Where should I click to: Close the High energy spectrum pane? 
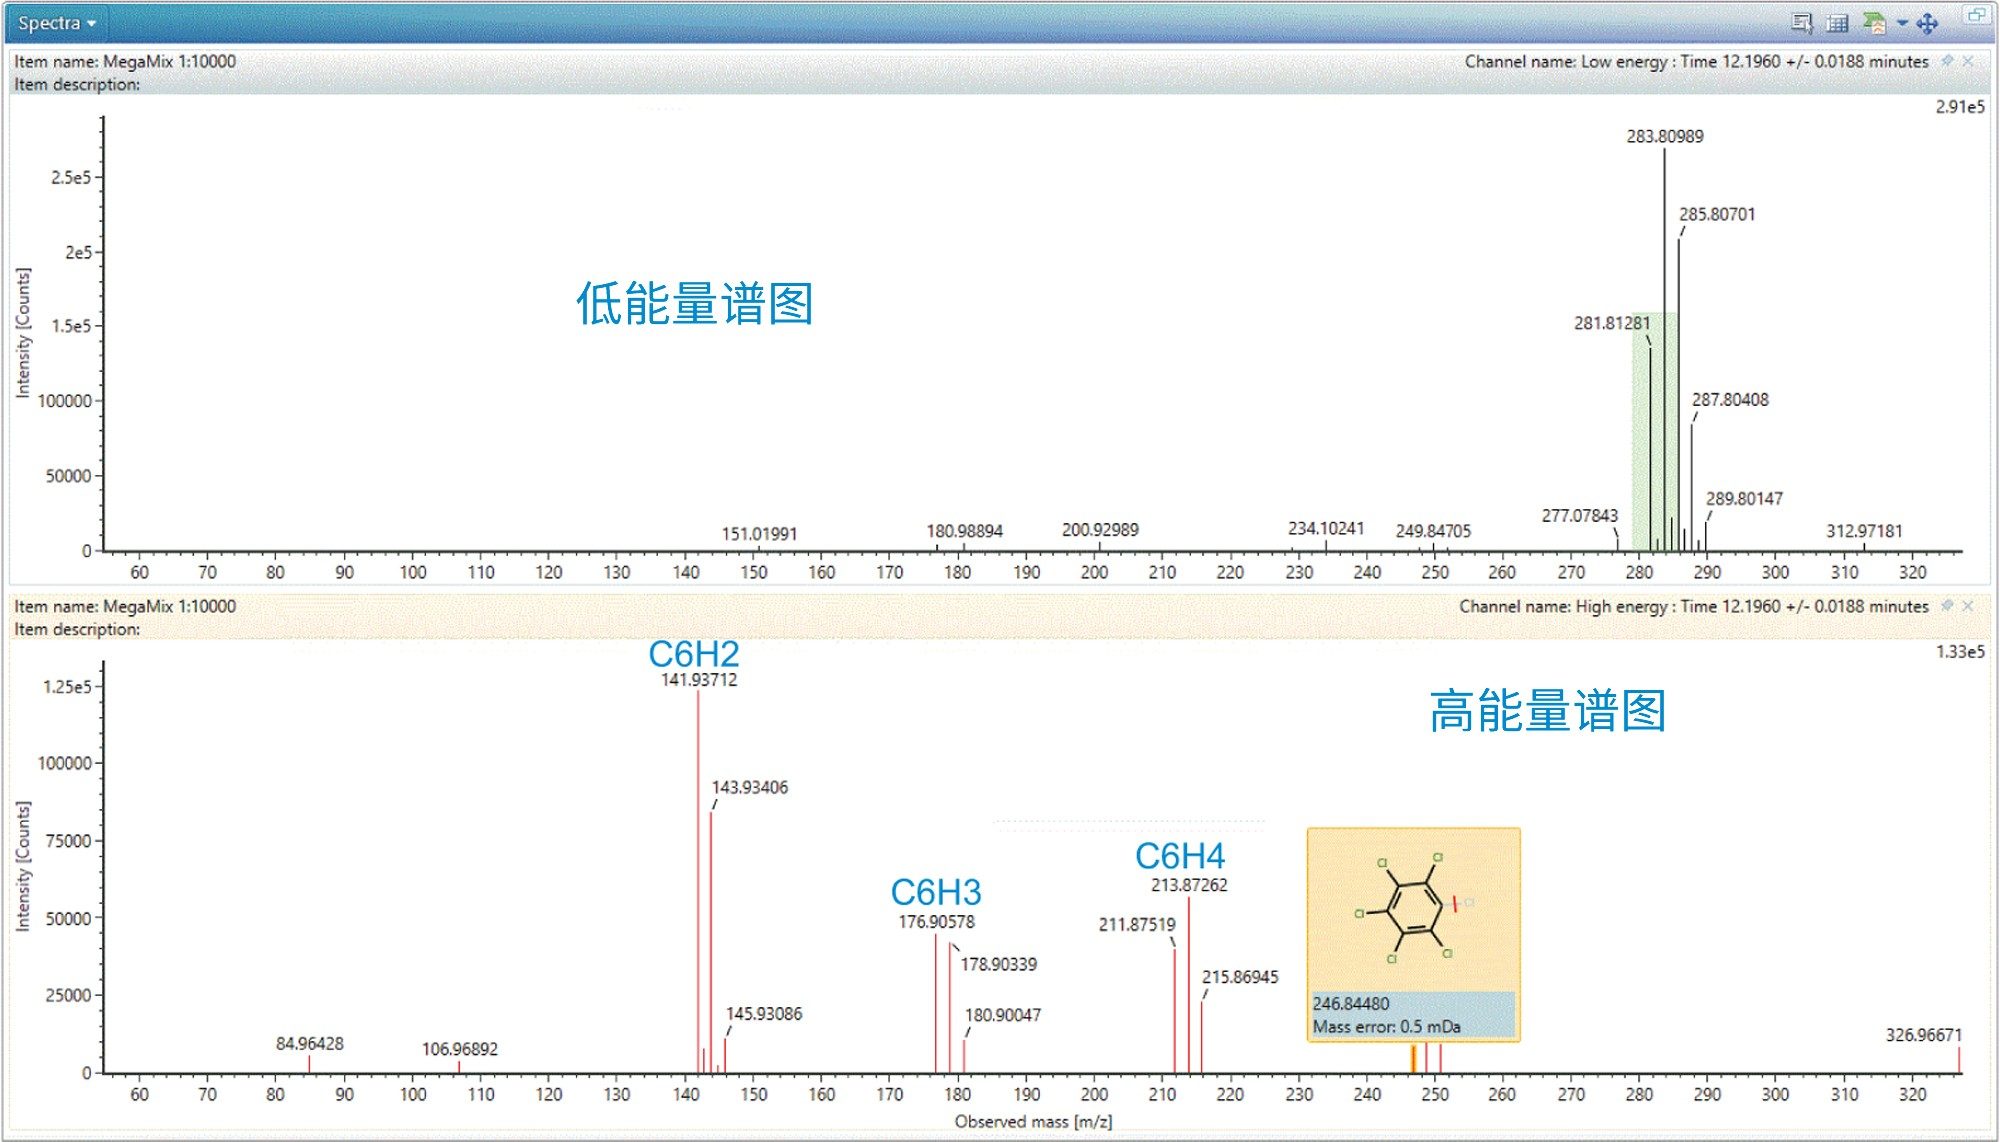click(1968, 606)
